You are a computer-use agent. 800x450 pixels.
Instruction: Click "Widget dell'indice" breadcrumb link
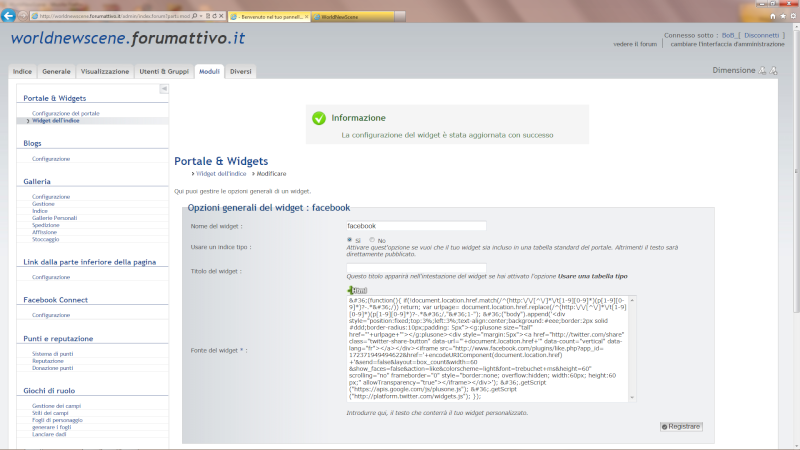[221, 174]
